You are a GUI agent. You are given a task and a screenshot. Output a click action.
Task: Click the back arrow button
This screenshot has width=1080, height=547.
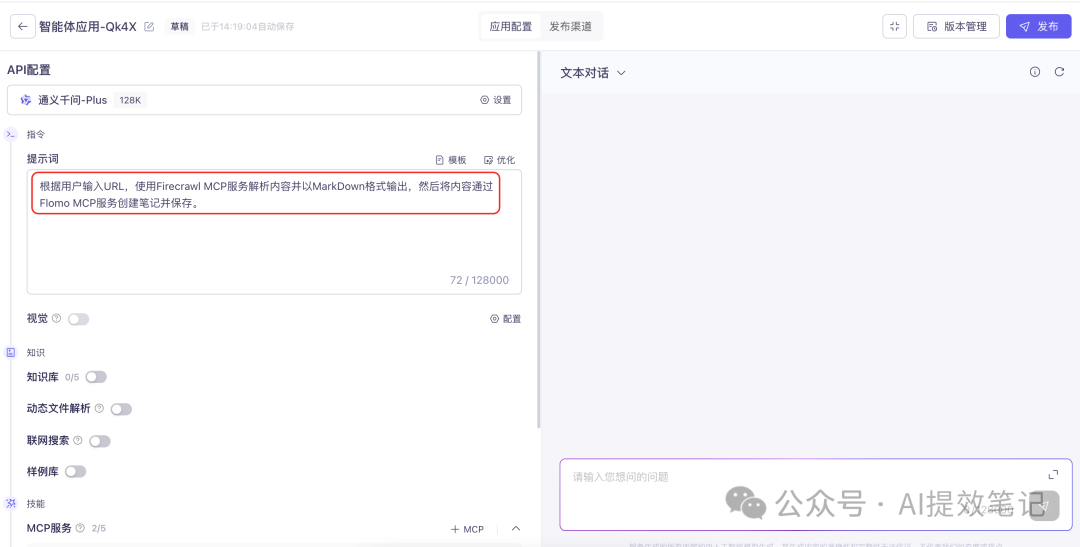point(23,27)
